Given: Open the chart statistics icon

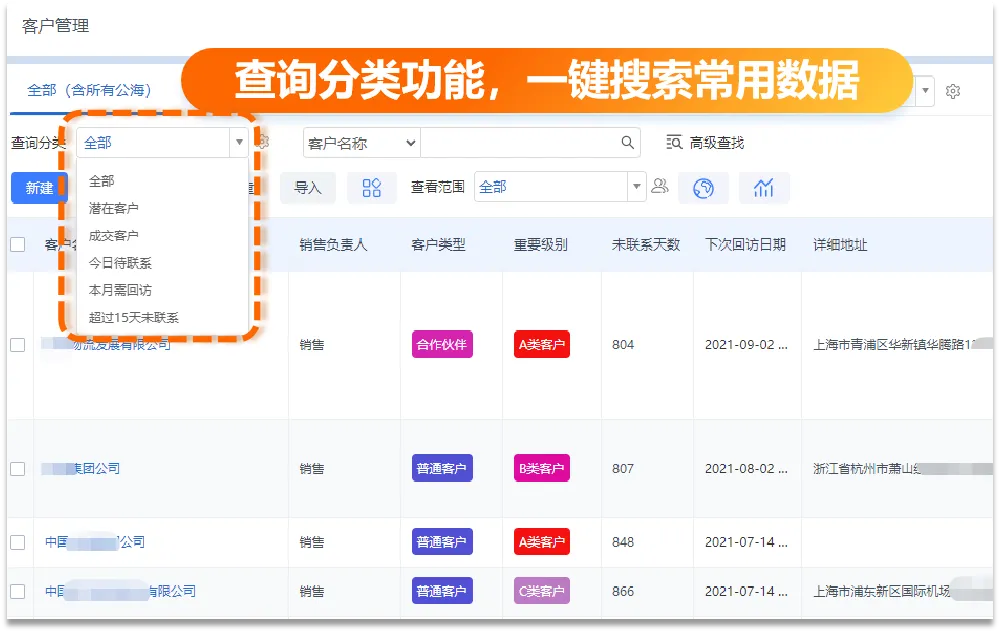Looking at the screenshot, I should (764, 188).
